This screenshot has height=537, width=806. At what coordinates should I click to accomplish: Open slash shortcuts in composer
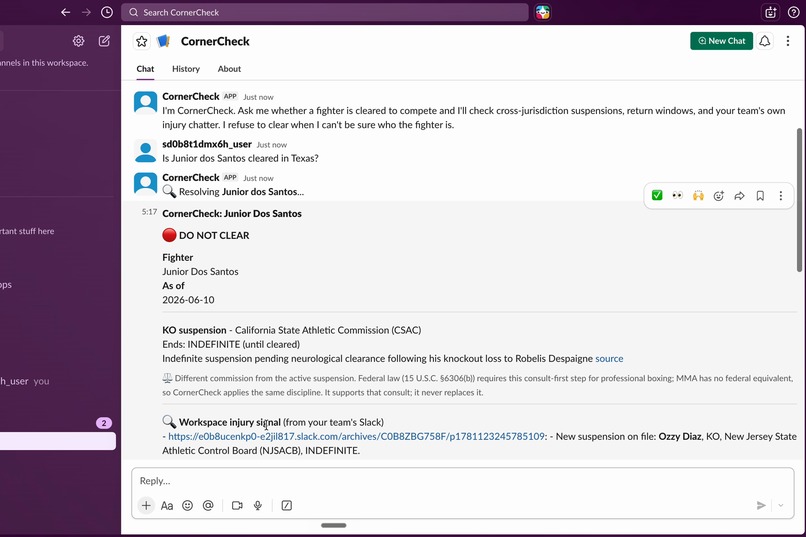(287, 506)
